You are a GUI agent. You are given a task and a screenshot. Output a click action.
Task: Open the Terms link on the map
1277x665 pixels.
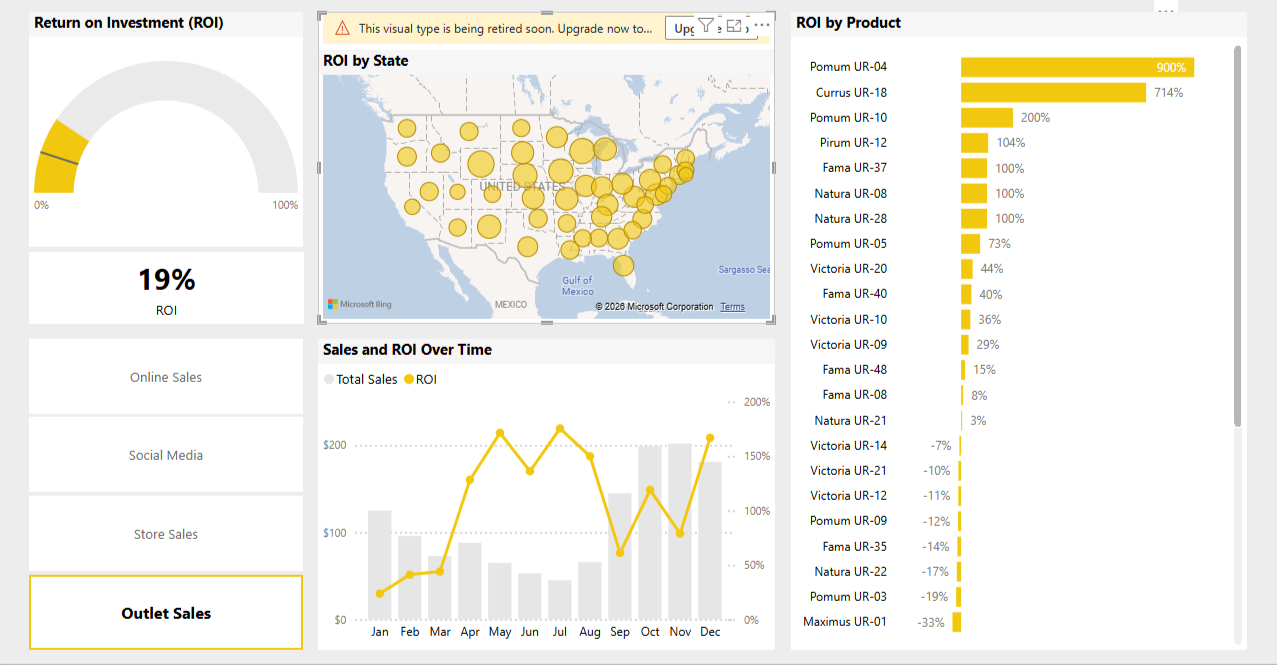732,307
